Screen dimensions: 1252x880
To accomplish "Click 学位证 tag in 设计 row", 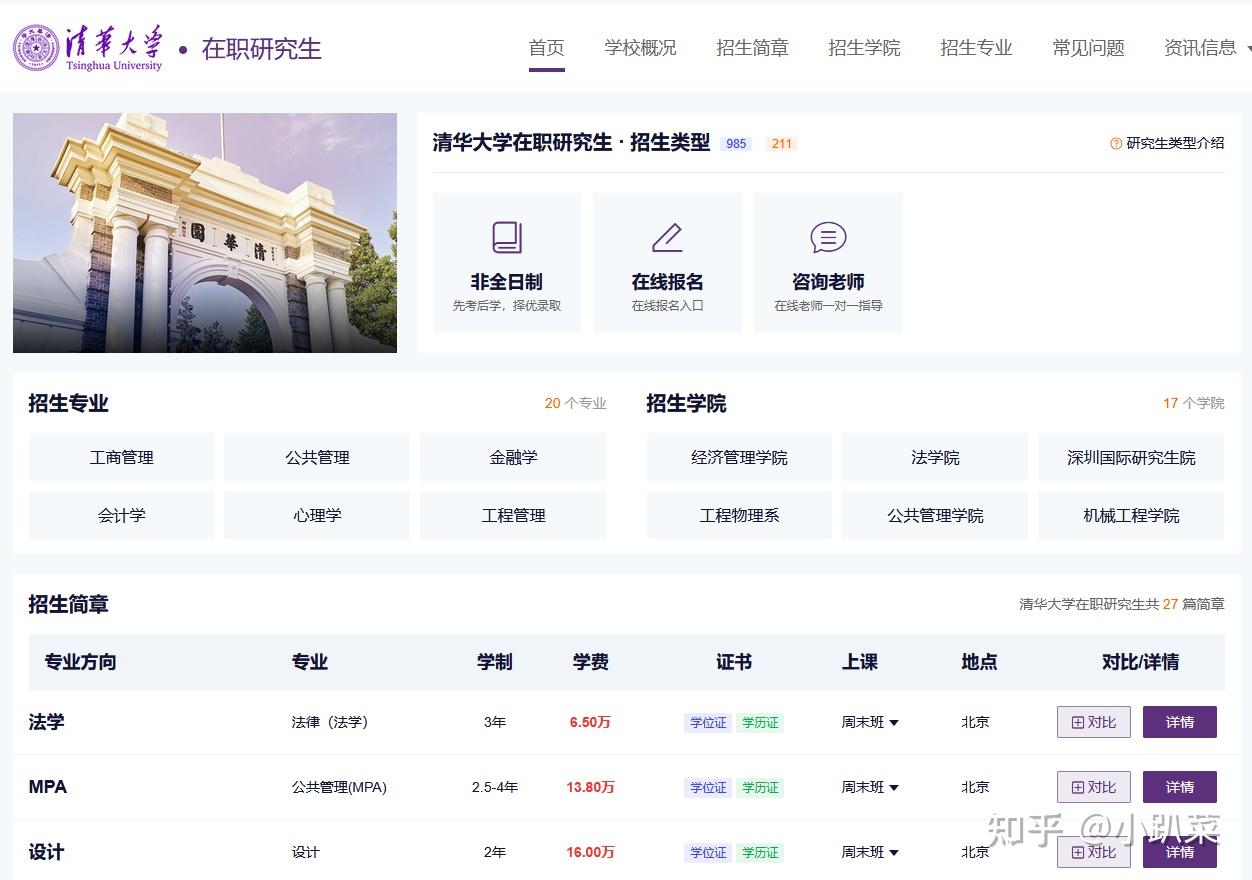I will click(708, 852).
